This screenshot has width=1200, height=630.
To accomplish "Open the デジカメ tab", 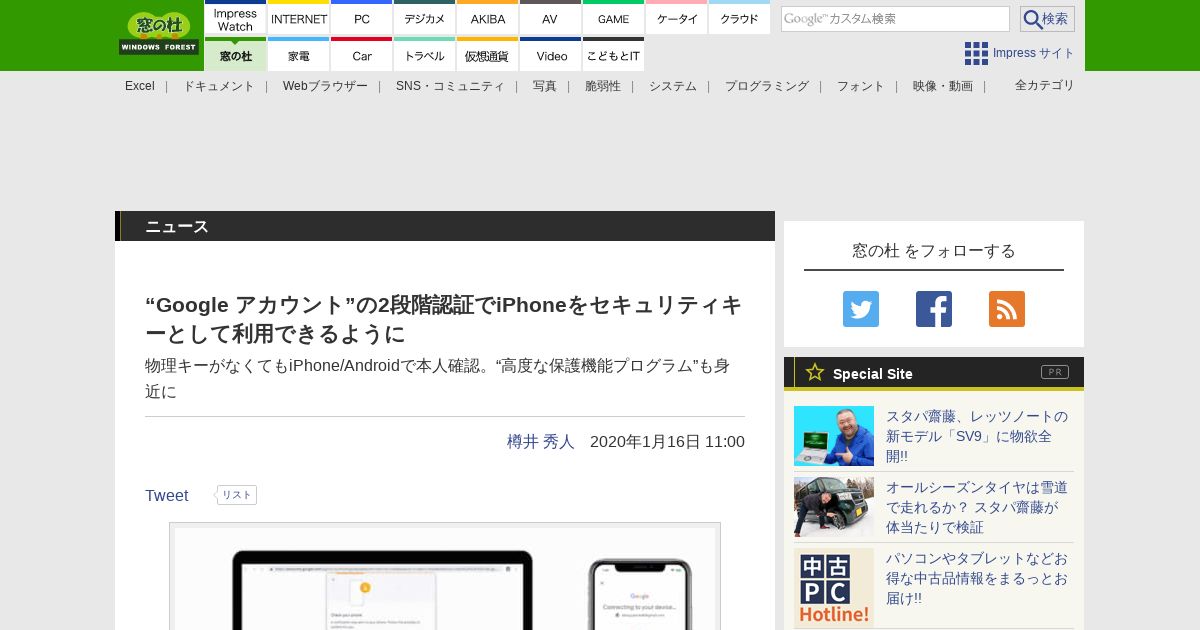I will coord(425,19).
